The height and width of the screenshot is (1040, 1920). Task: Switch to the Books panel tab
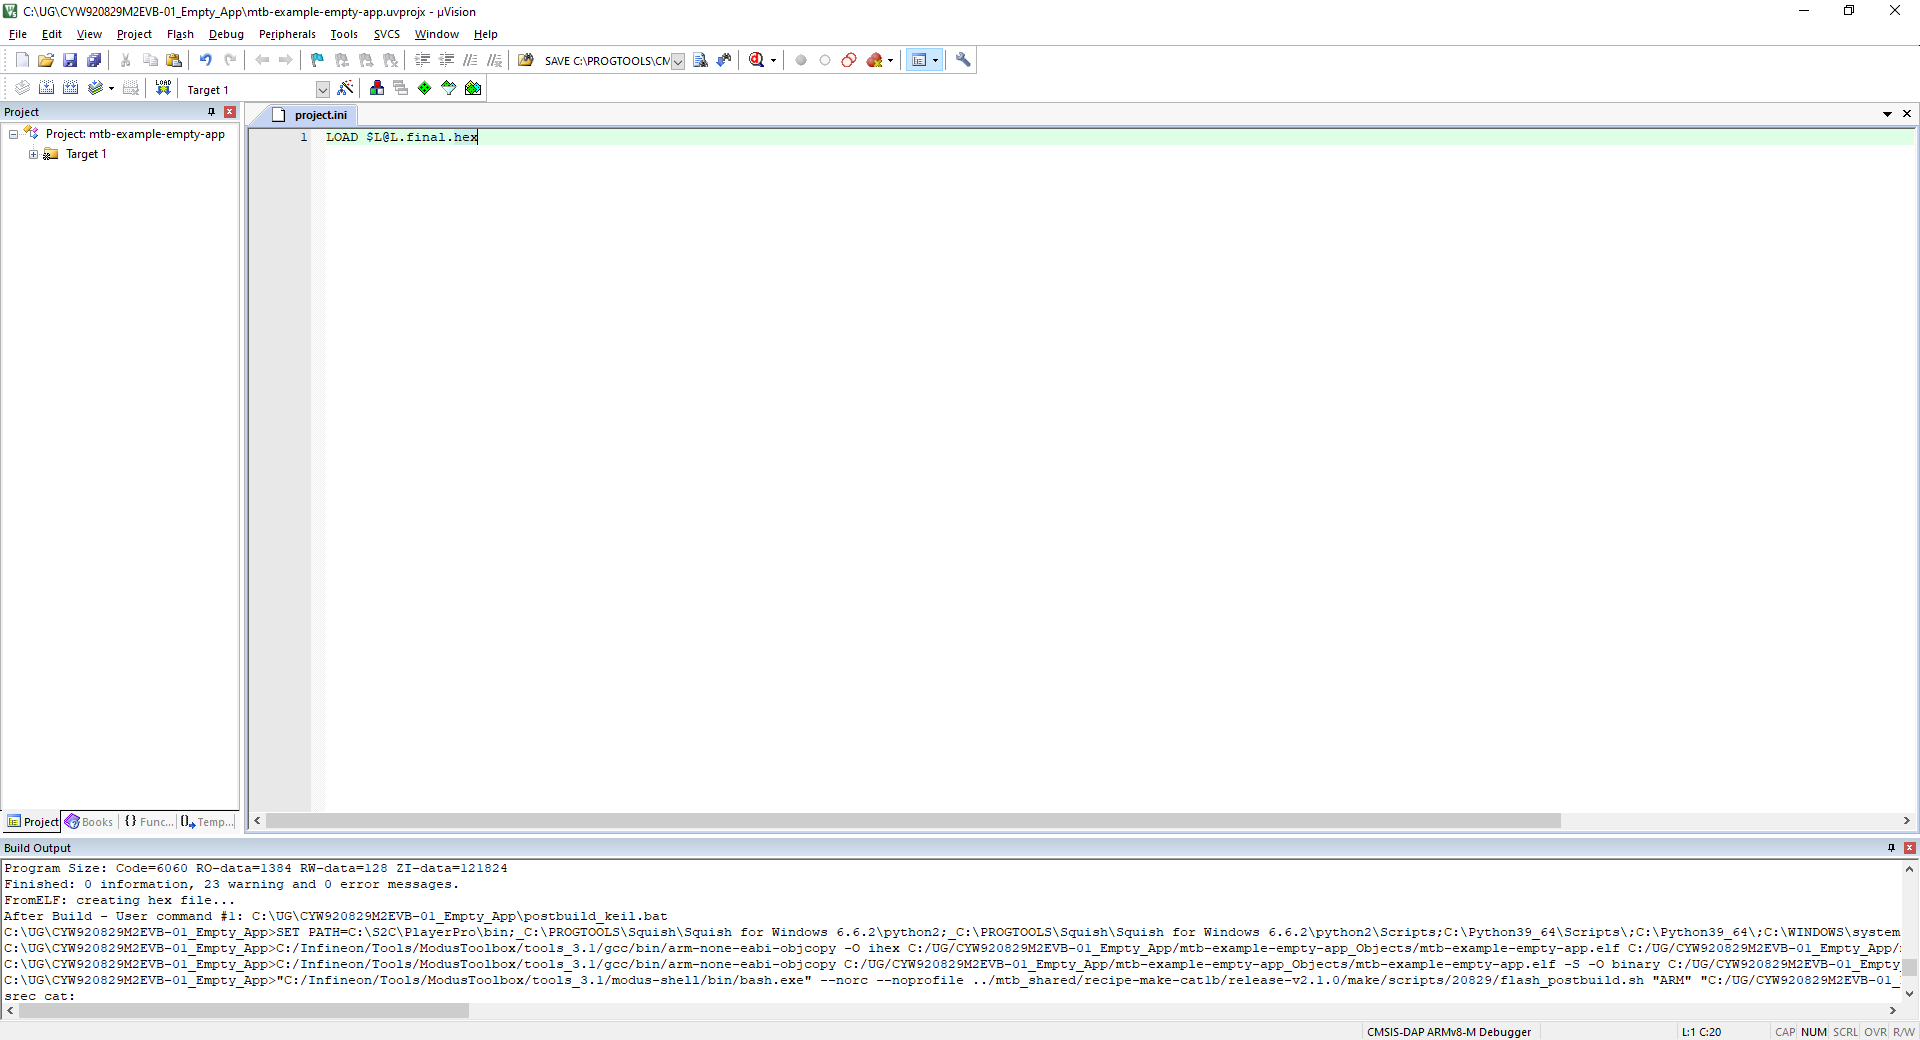pyautogui.click(x=90, y=822)
